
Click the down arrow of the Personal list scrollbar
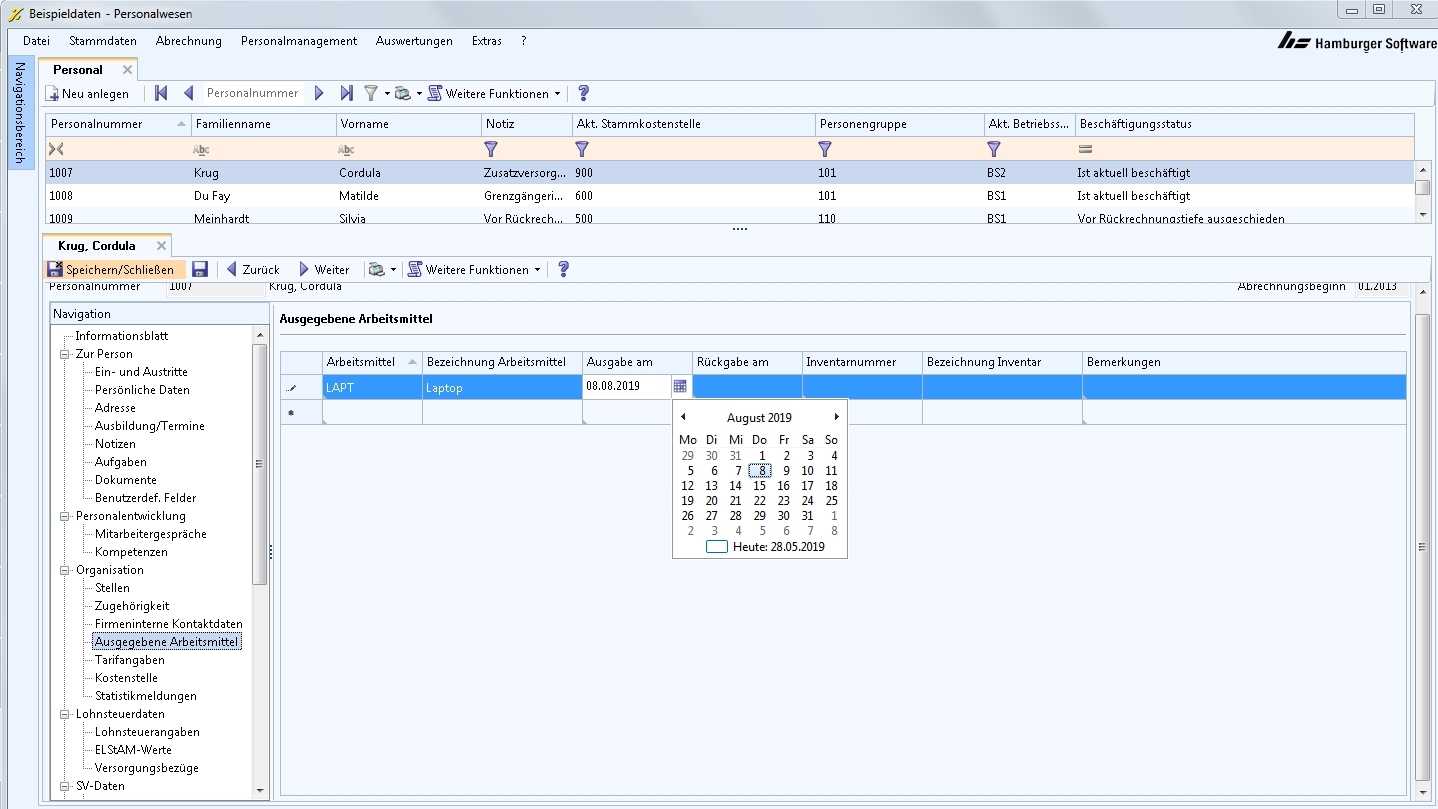point(1422,214)
